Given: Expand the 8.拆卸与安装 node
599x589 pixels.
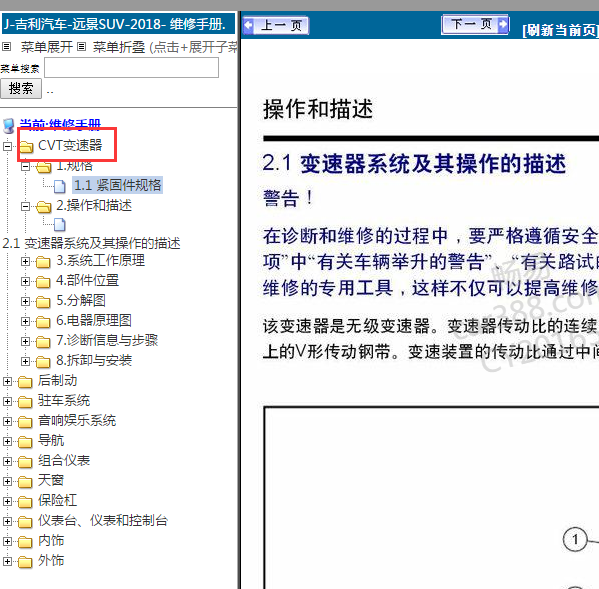Looking at the screenshot, I should pos(25,361).
